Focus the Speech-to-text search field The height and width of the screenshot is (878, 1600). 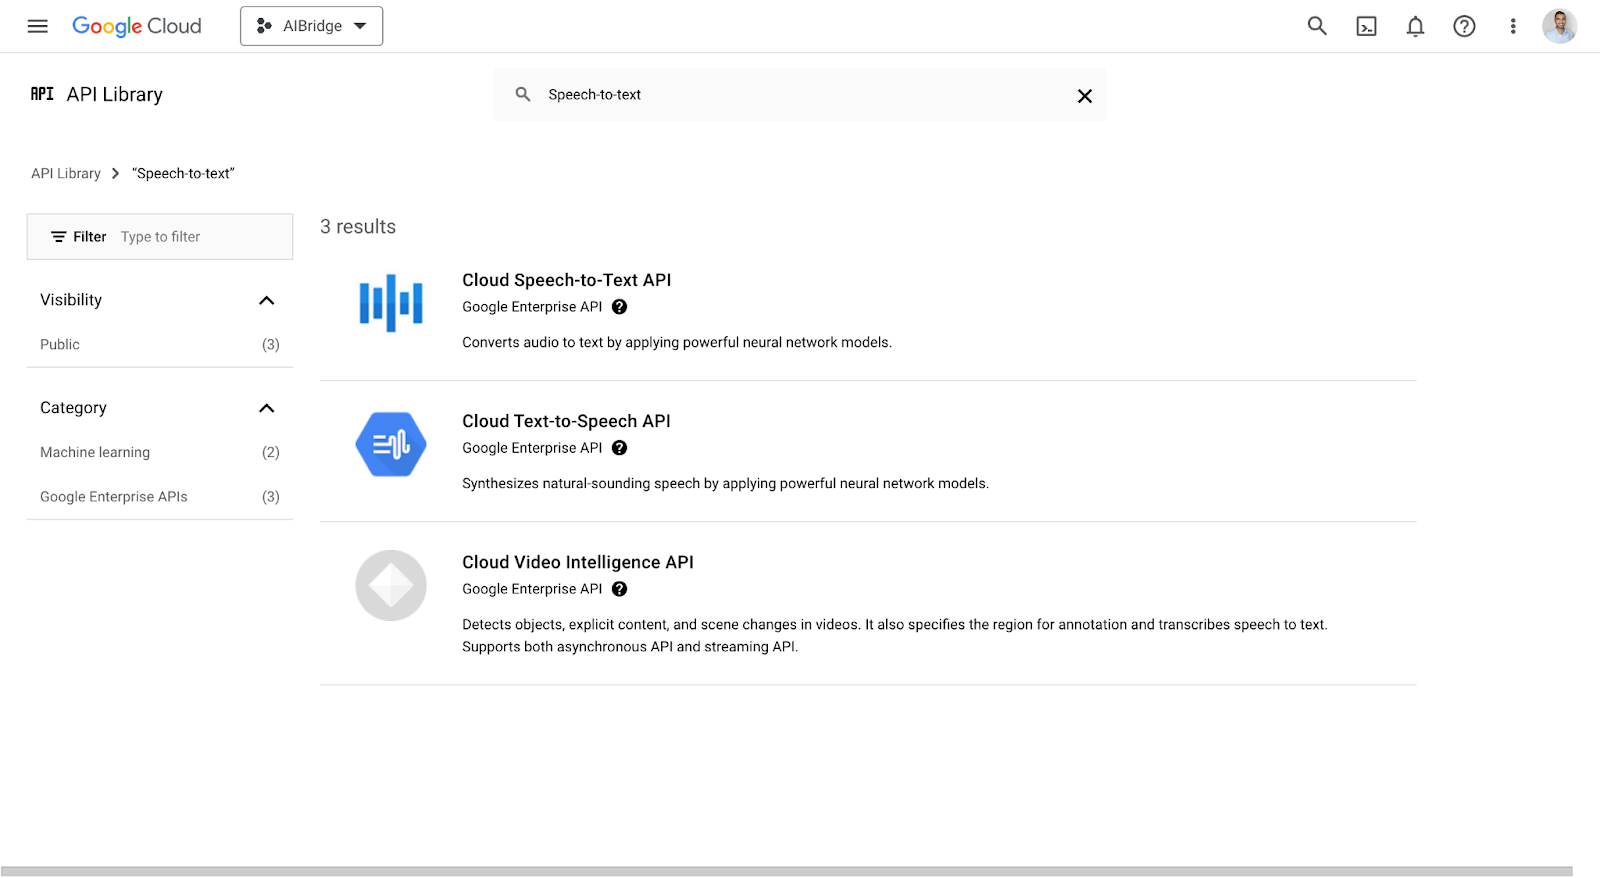point(800,95)
